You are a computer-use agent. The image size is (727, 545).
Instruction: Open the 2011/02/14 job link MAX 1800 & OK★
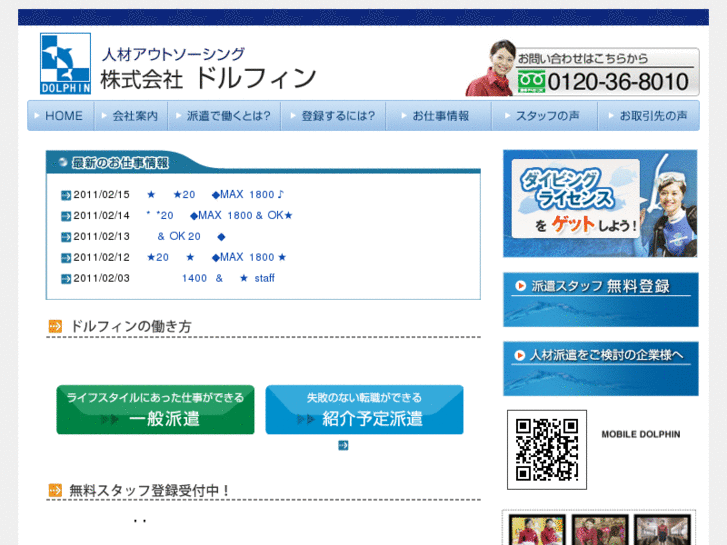219,215
